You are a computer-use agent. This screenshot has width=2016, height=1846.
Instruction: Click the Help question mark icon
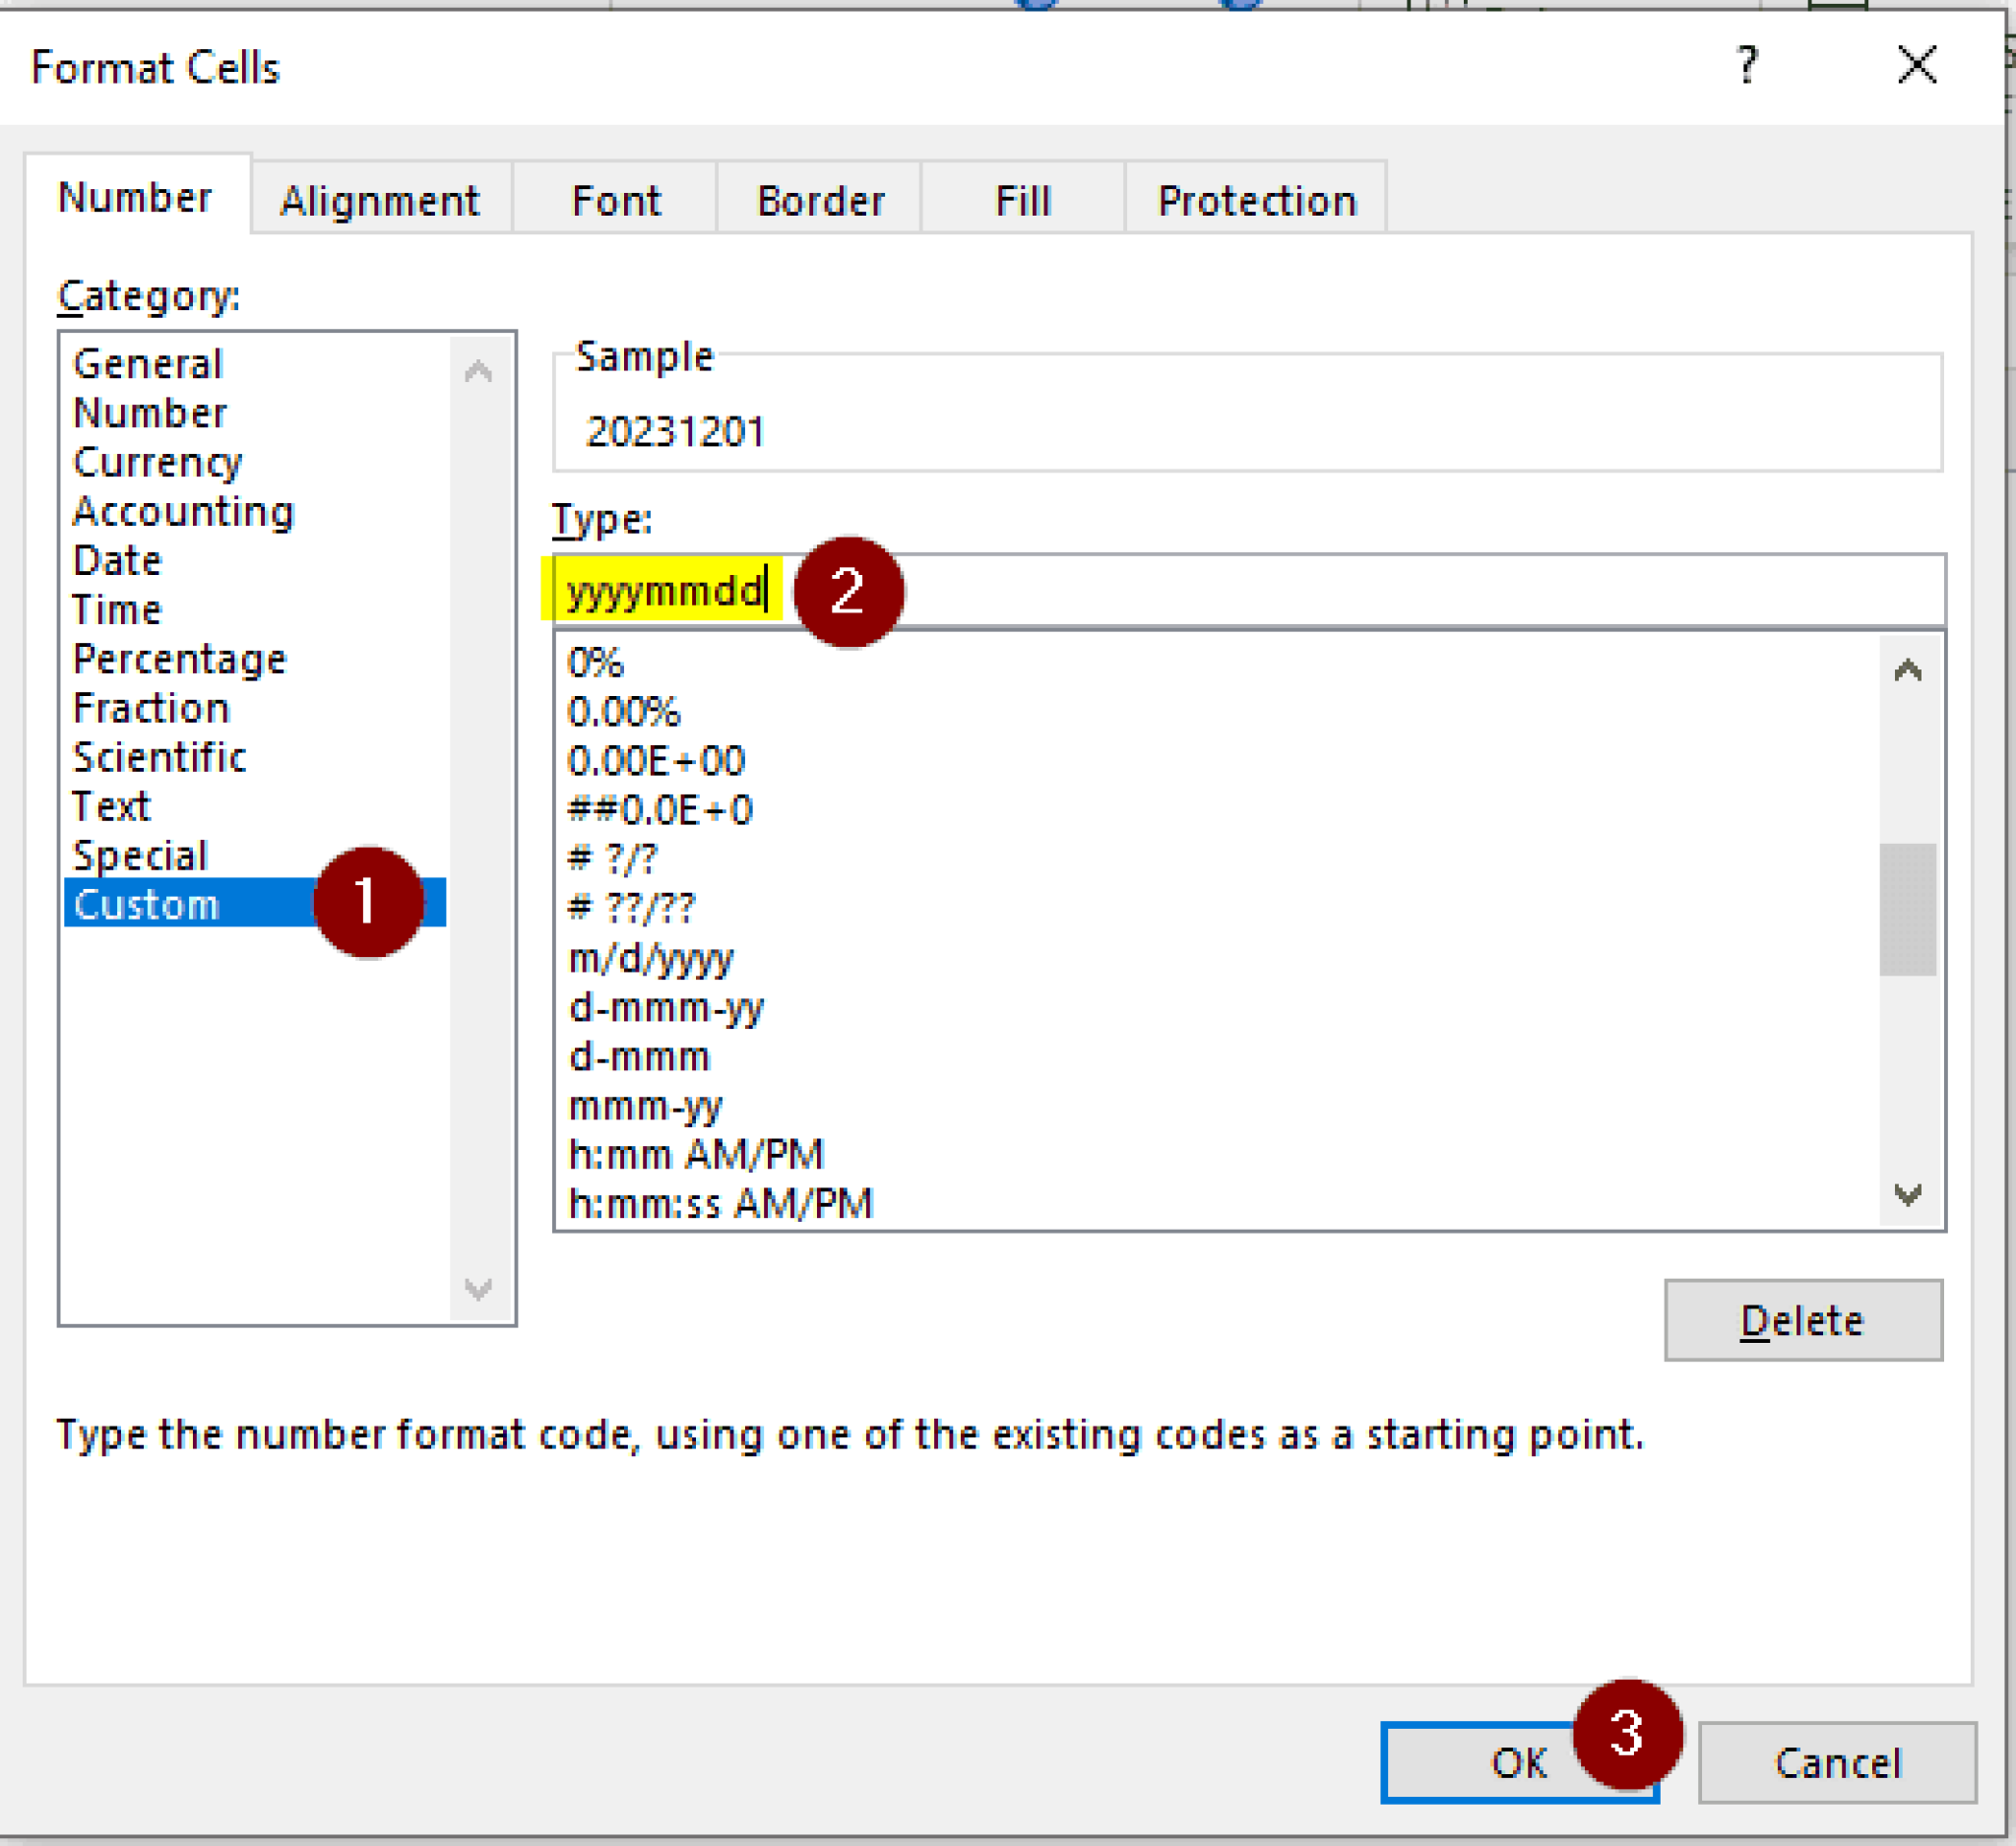pyautogui.click(x=1749, y=67)
